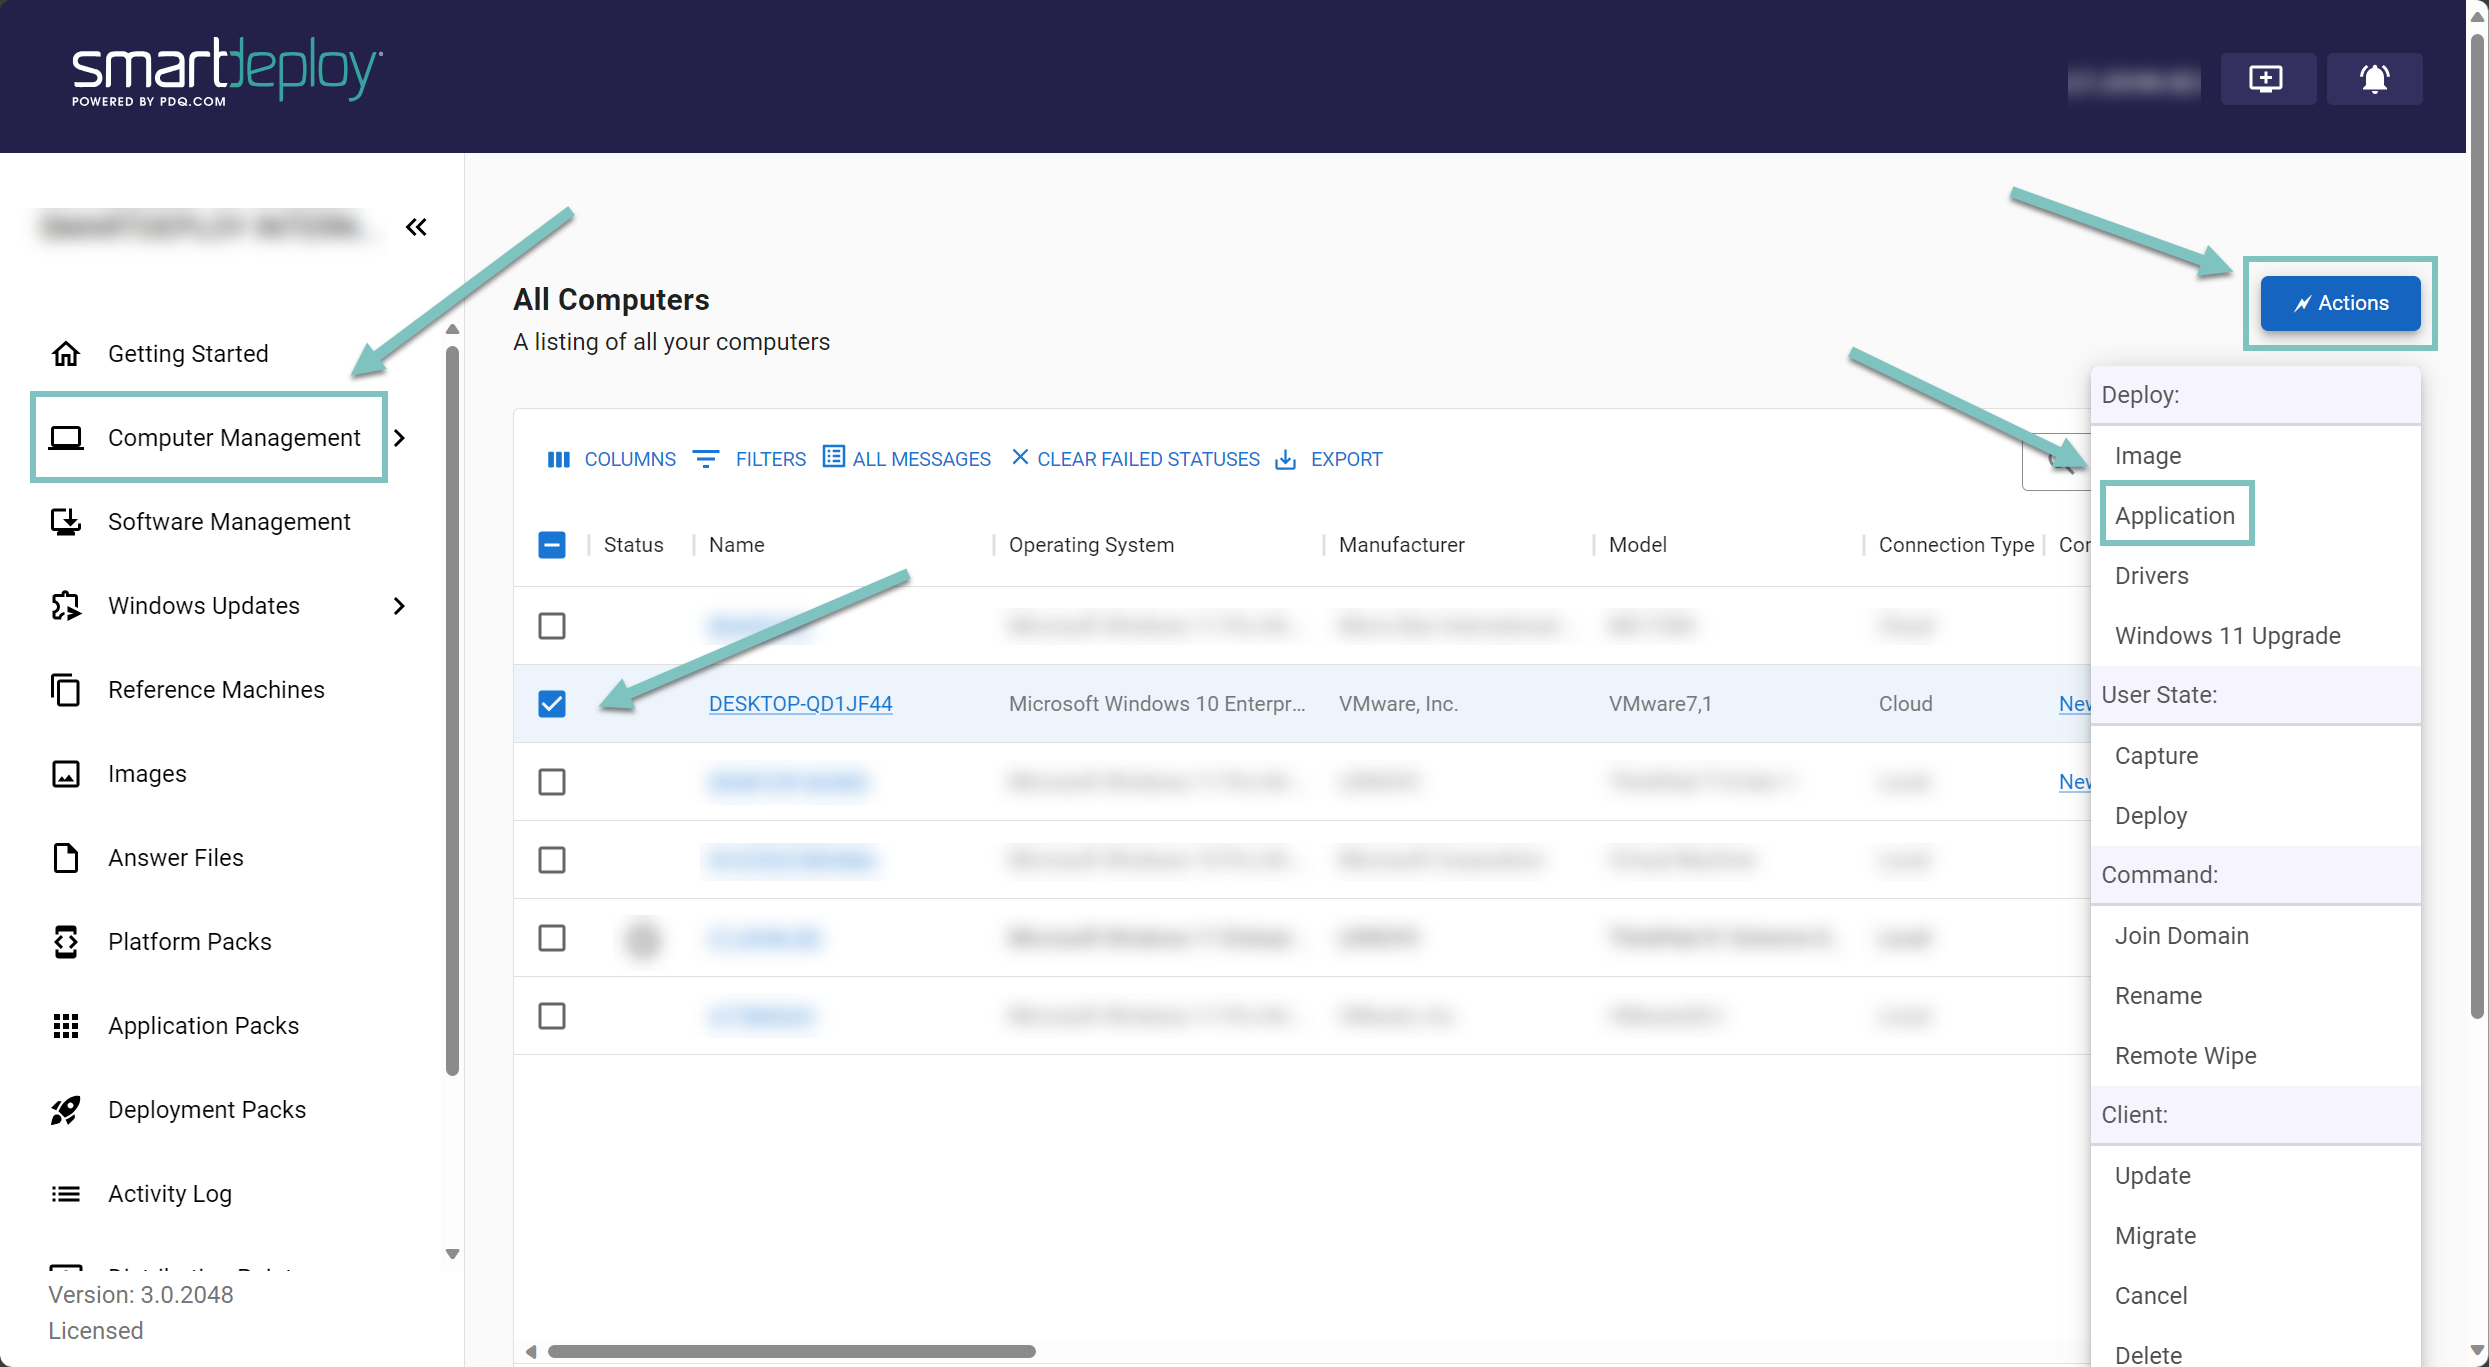Click the Getting Started home icon

66,354
